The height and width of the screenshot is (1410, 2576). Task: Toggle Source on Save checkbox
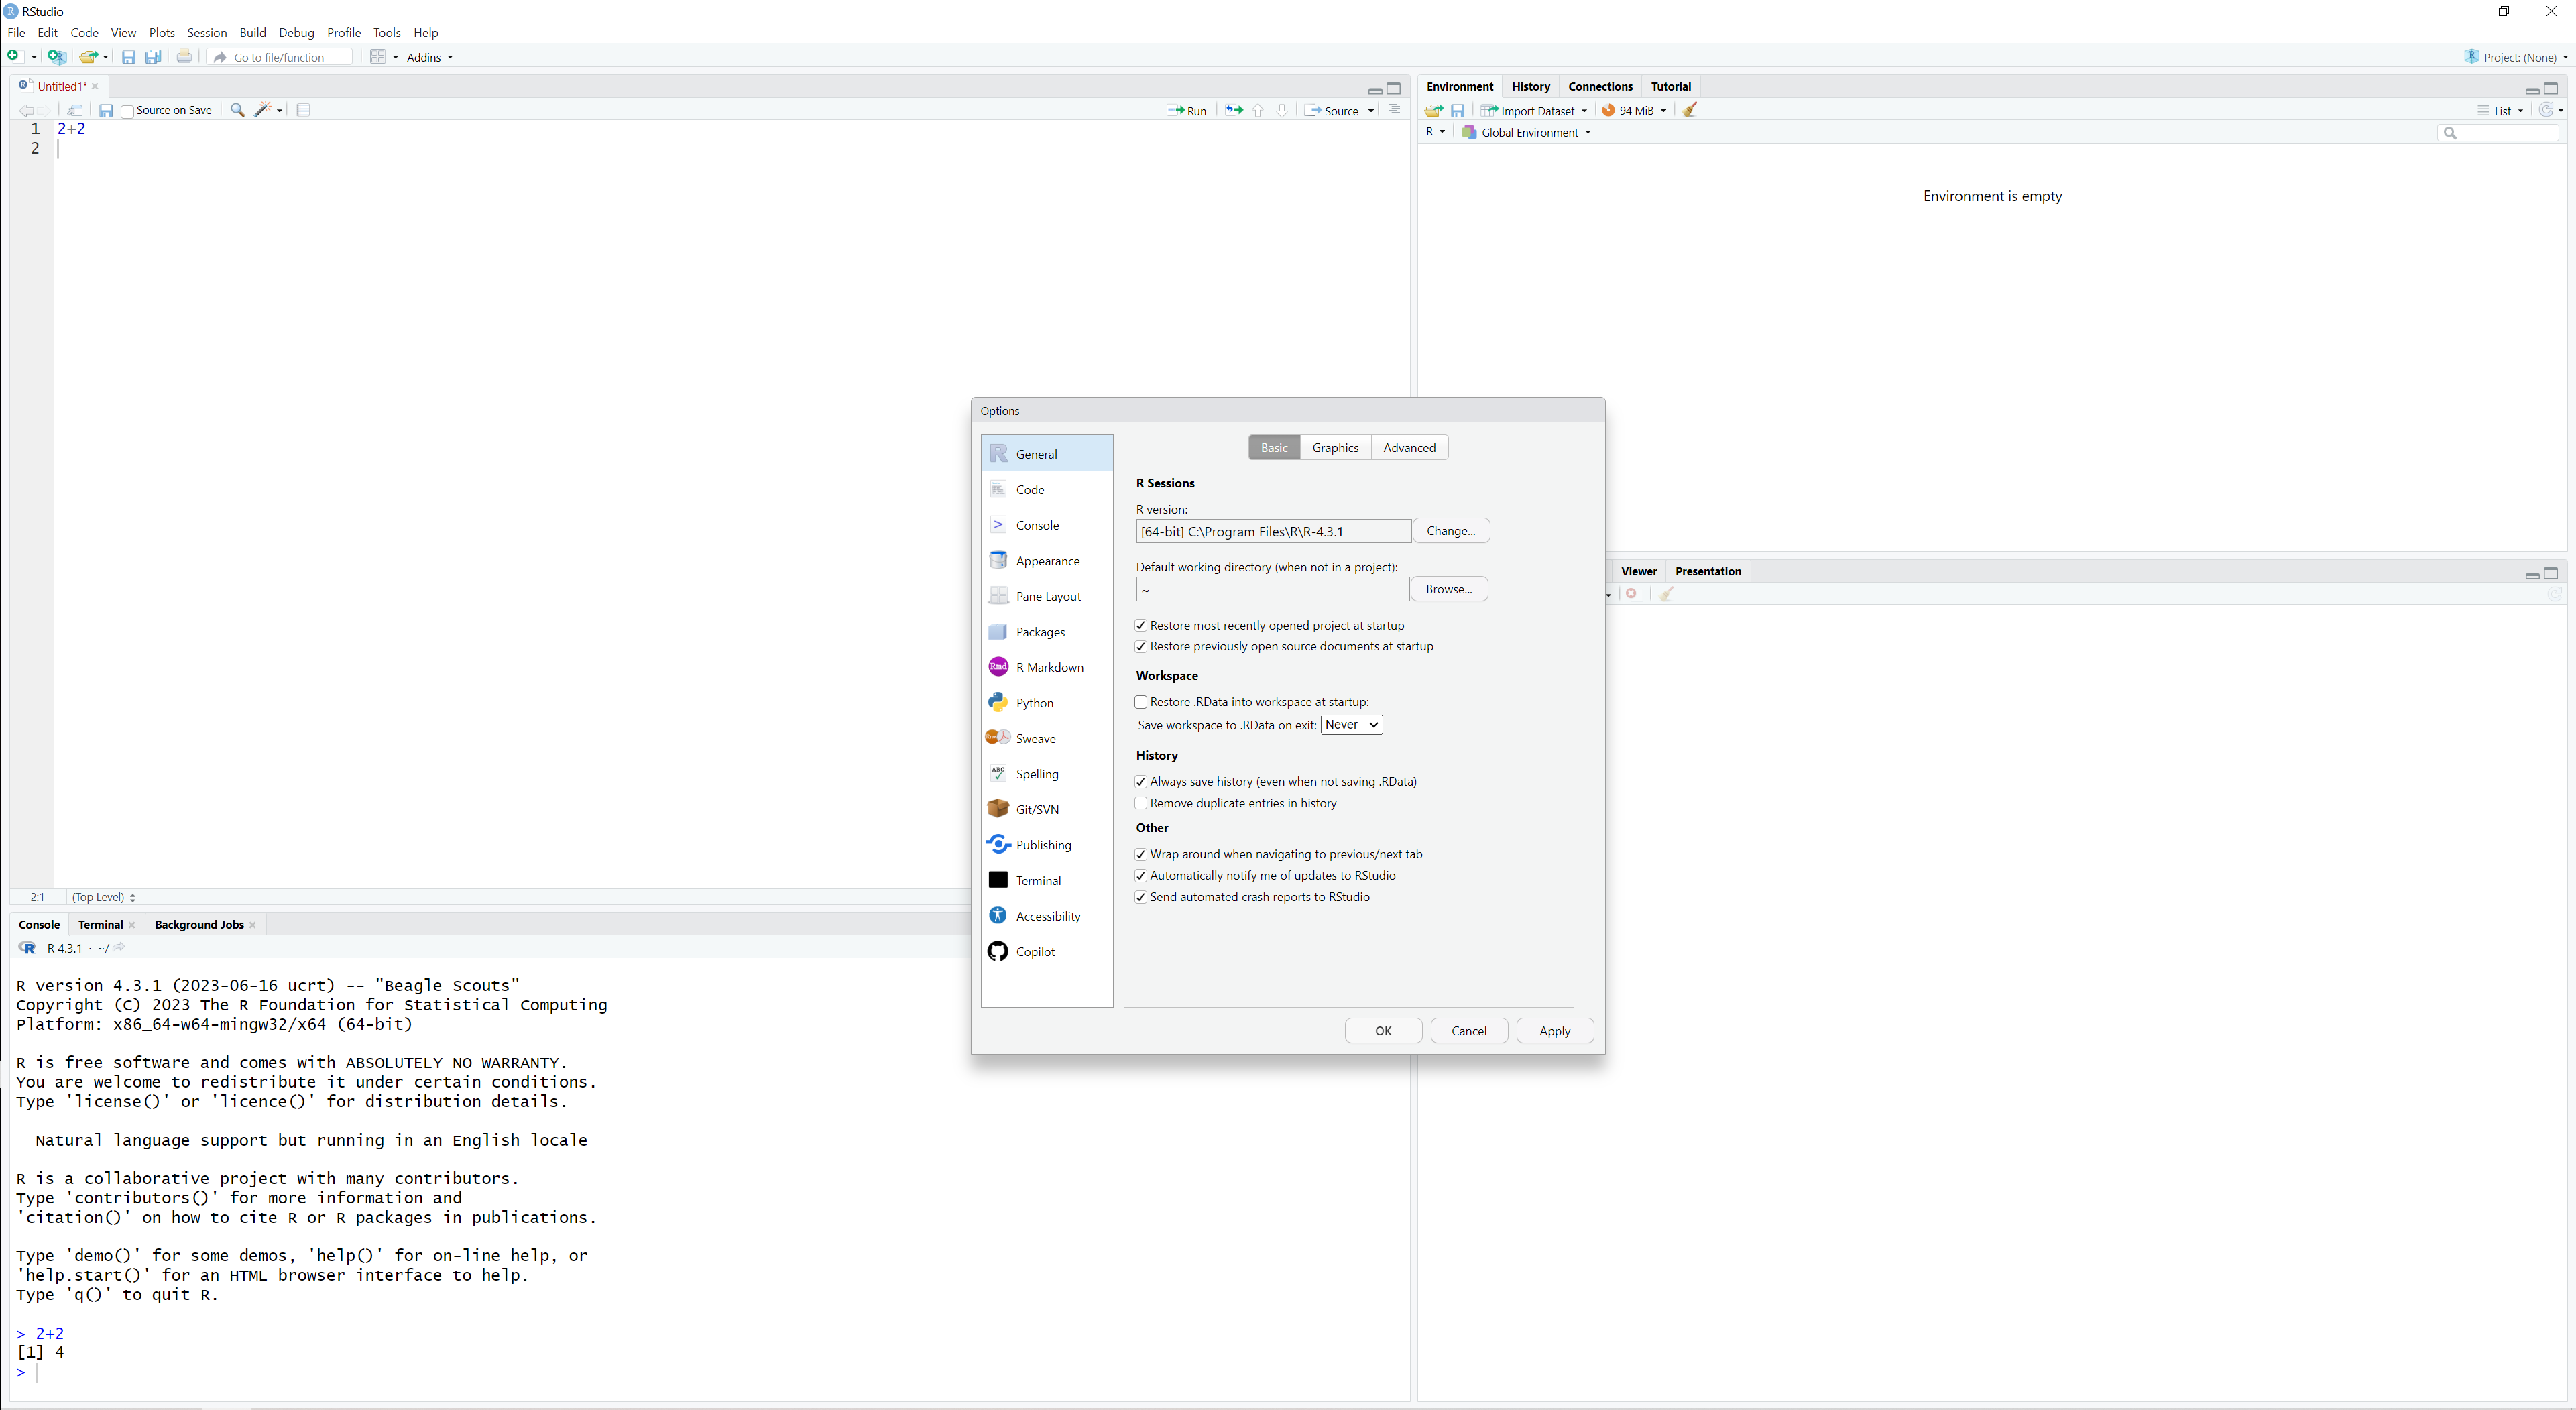[x=127, y=111]
